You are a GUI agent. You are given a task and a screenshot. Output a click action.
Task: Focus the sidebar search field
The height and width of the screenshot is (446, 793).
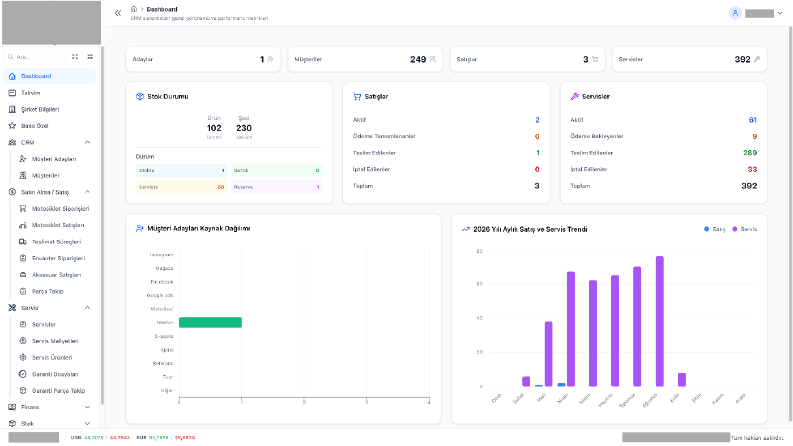[x=36, y=57]
